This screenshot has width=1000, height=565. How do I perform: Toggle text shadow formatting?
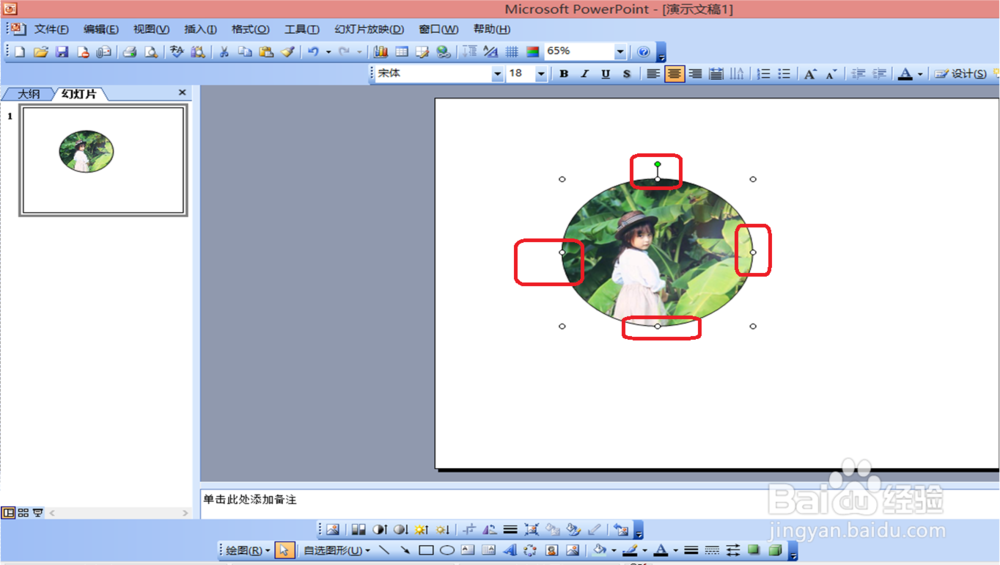pos(627,74)
